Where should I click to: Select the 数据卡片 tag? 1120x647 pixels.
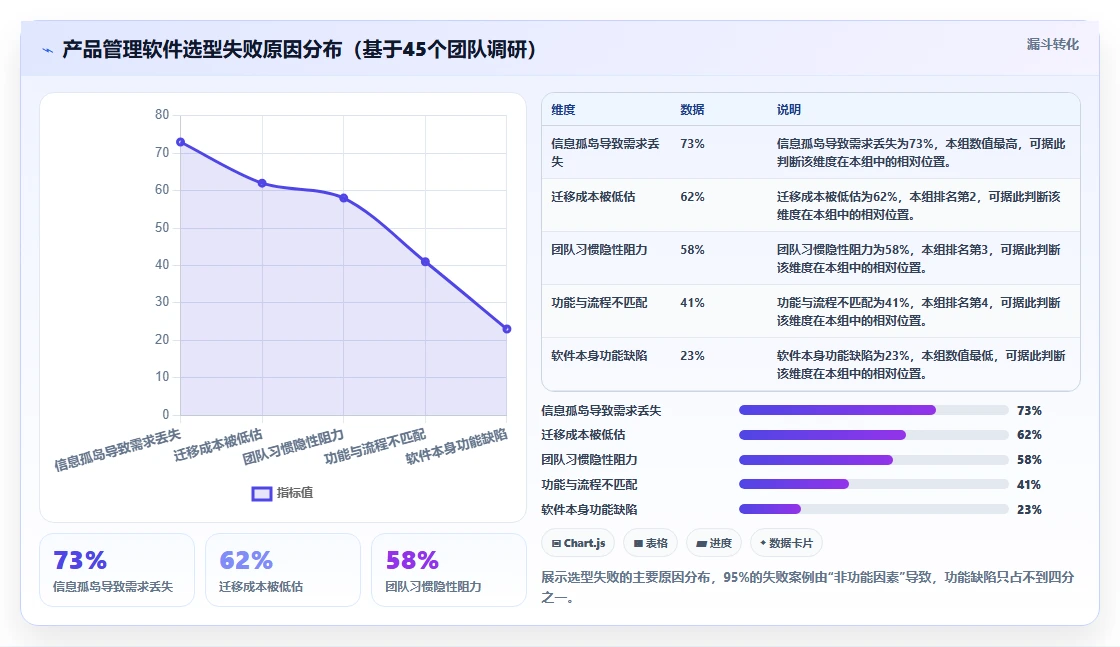[x=786, y=543]
